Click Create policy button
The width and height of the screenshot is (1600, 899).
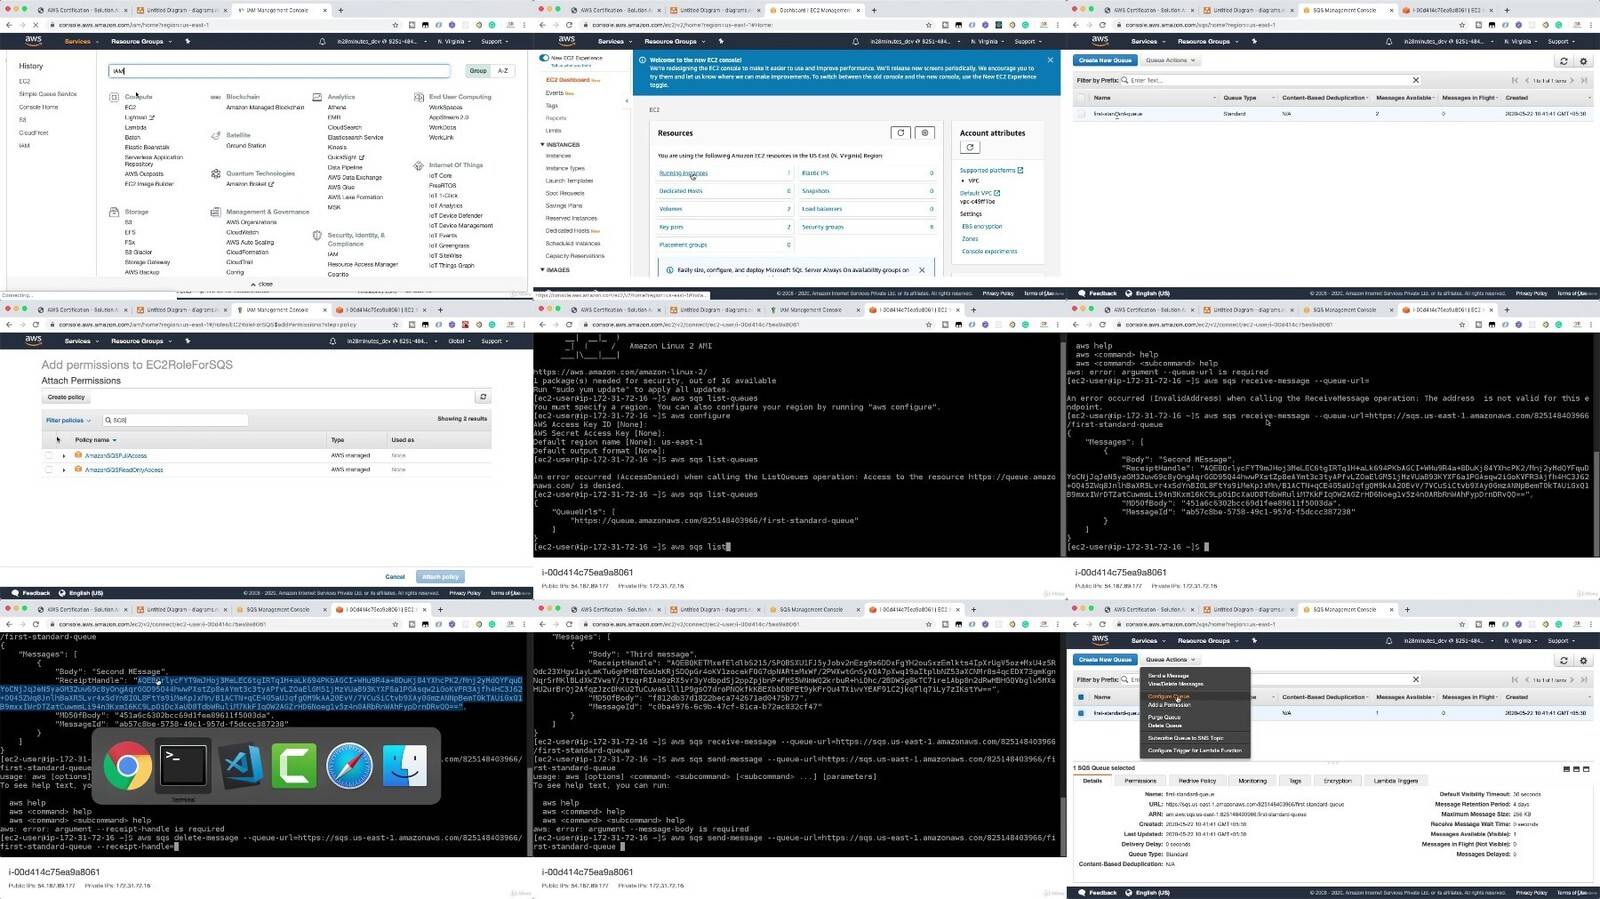[66, 397]
